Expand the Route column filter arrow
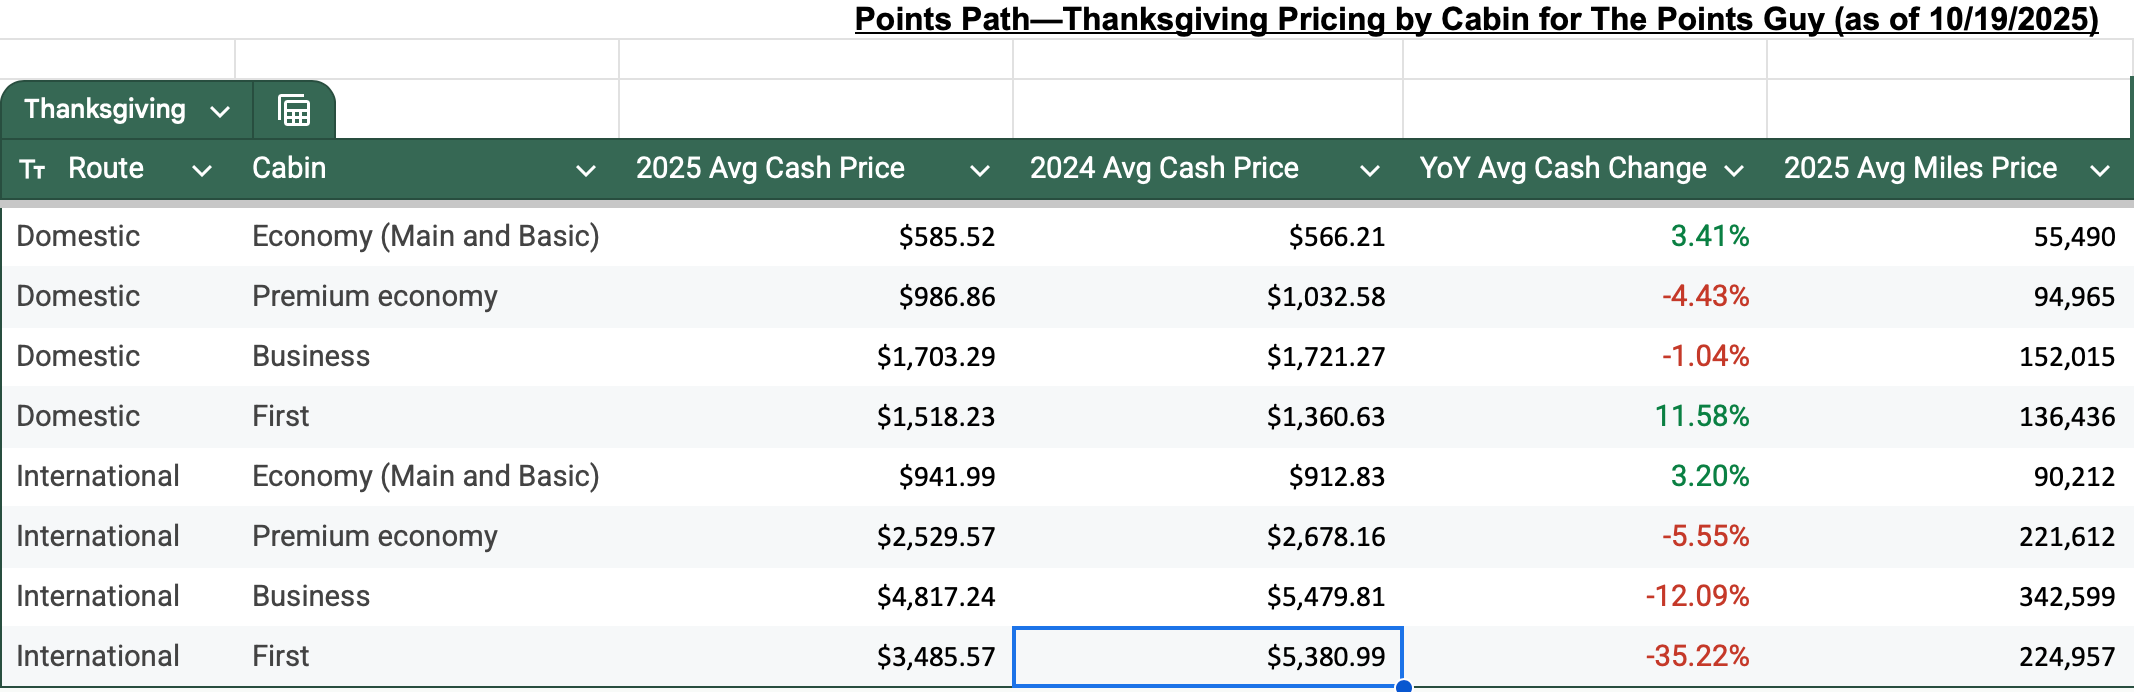 (202, 171)
